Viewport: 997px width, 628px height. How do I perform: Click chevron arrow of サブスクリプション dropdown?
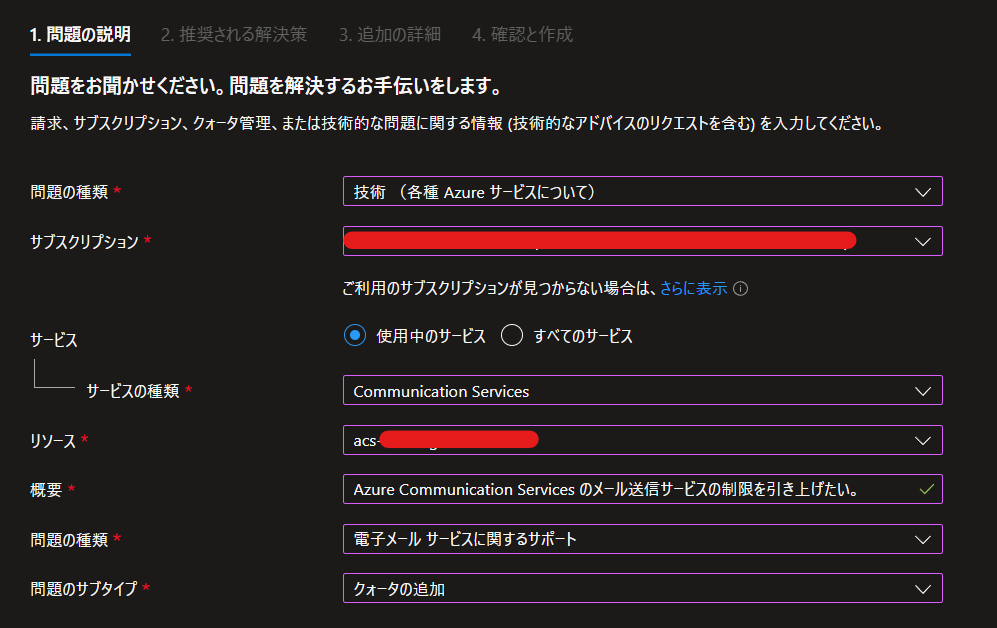coord(923,242)
